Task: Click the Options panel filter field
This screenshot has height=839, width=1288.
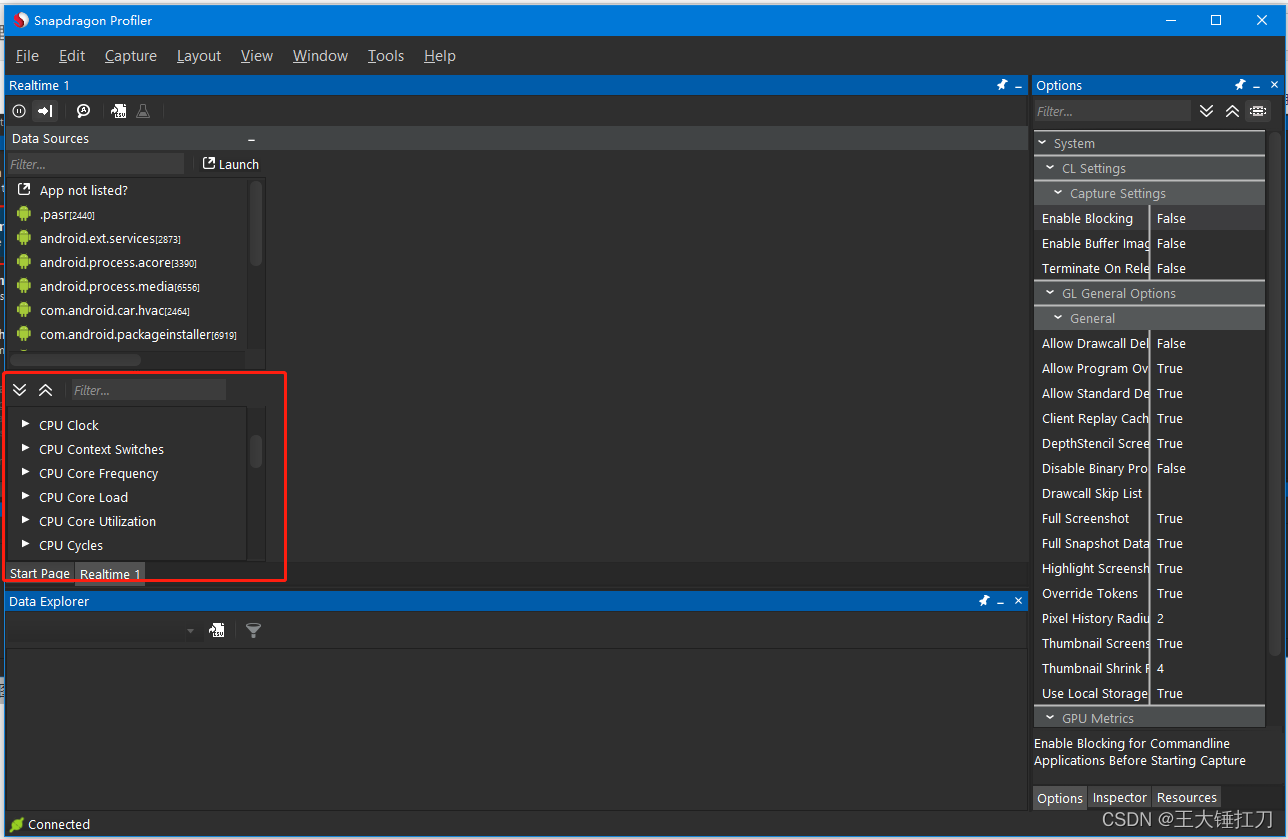Action: point(1112,111)
